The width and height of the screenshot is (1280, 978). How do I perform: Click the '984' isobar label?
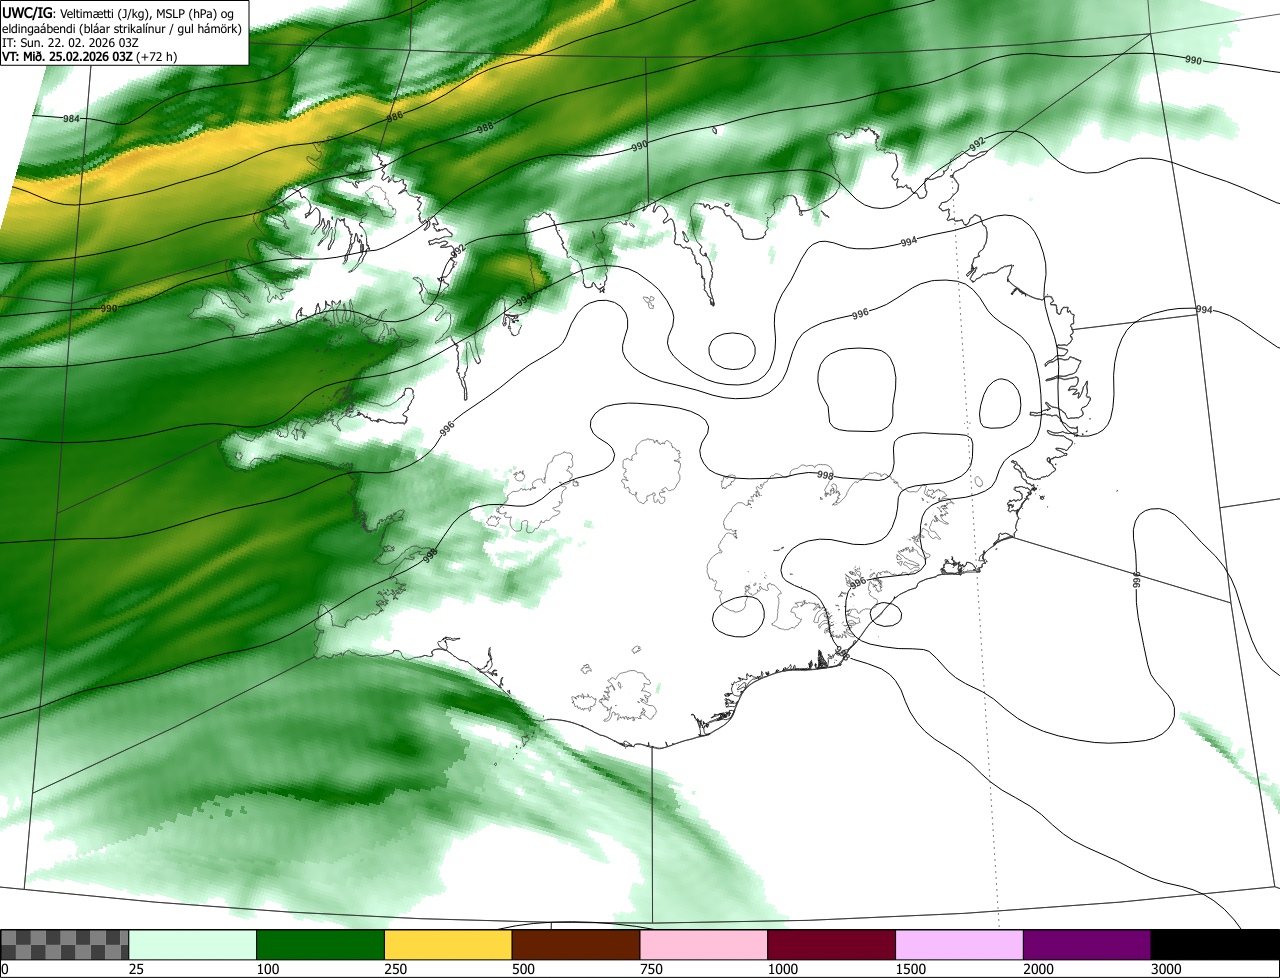71,119
